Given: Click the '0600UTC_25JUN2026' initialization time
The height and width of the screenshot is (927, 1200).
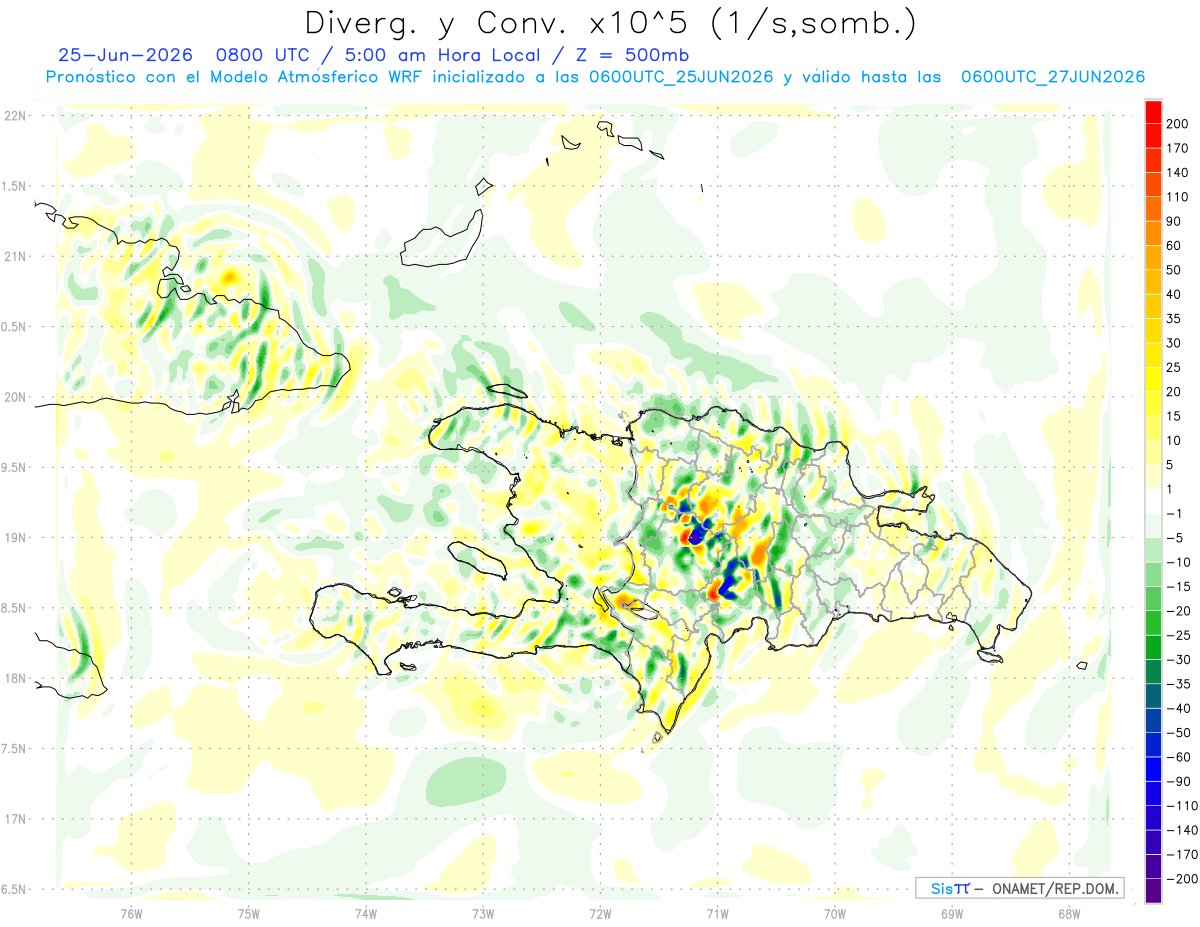Looking at the screenshot, I should pyautogui.click(x=681, y=77).
